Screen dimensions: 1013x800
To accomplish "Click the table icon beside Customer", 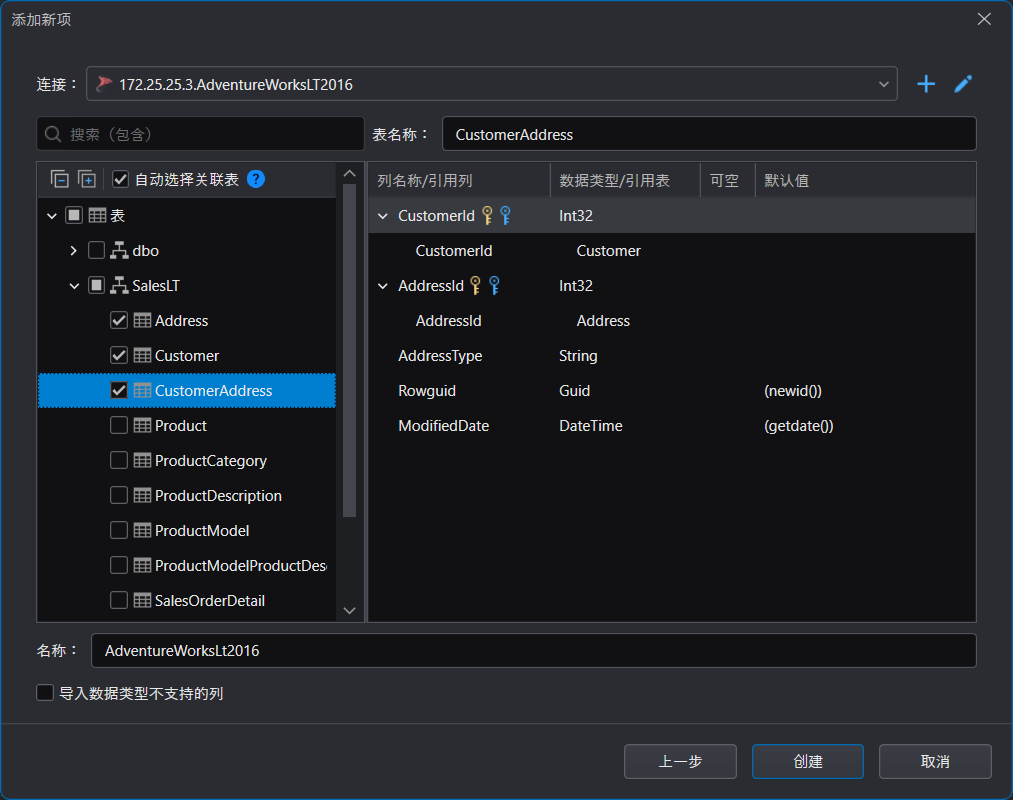I will 142,355.
